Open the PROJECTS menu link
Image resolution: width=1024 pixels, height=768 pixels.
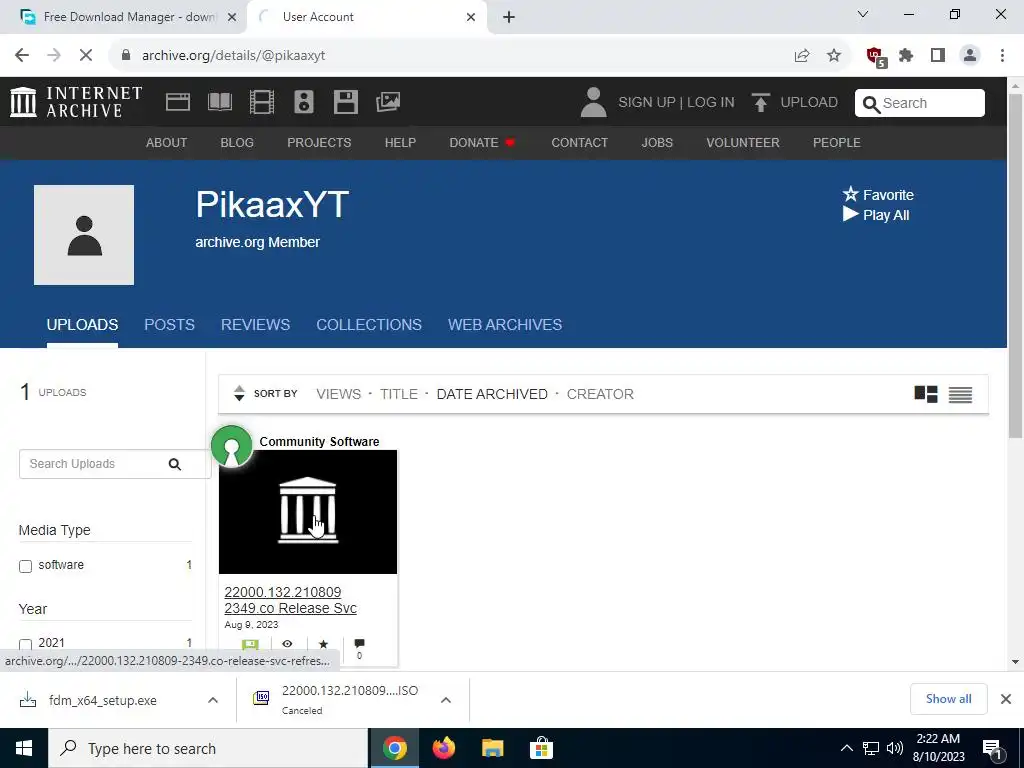(319, 142)
